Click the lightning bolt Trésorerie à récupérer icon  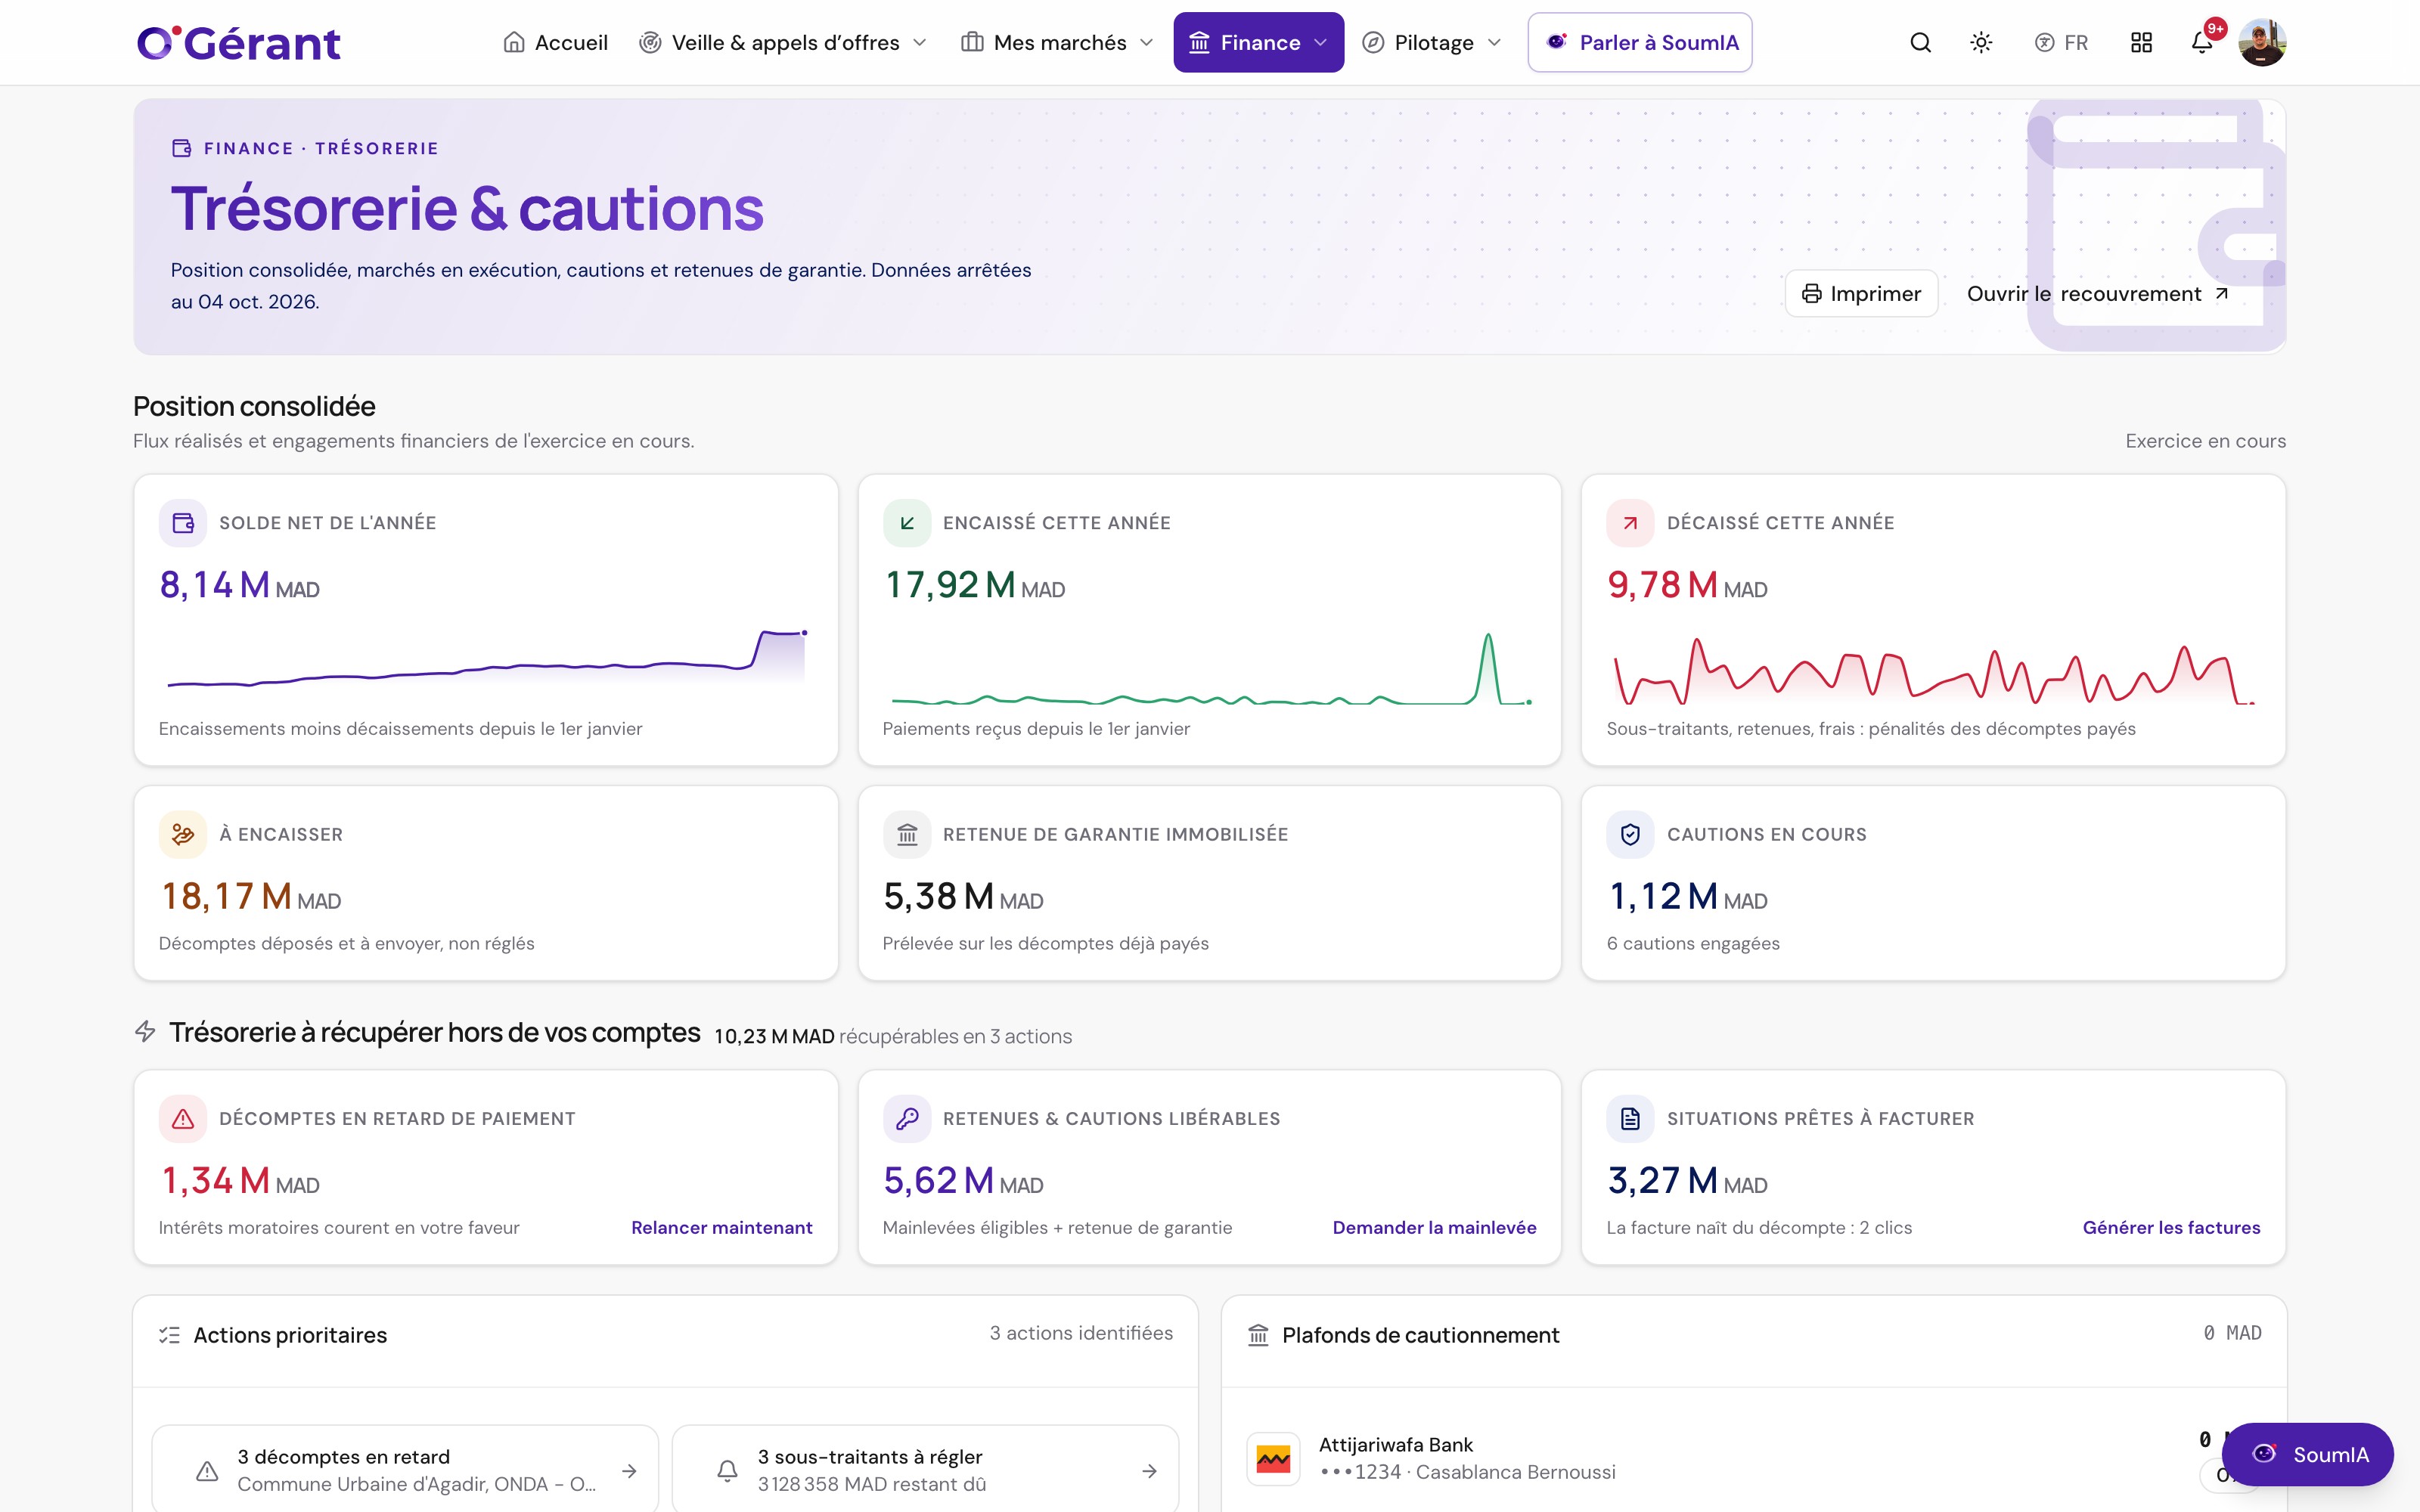145,1032
